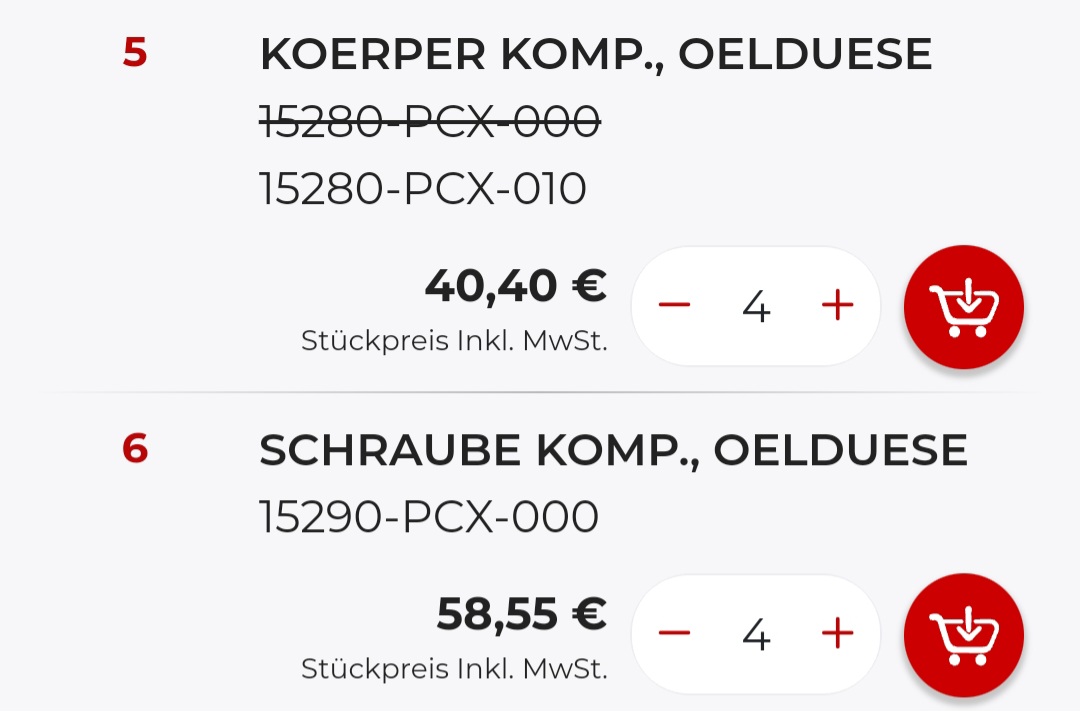Screen dimensions: 1080x711
Task: Decrease quantity for part 15290-PCX-000
Action: click(x=675, y=633)
